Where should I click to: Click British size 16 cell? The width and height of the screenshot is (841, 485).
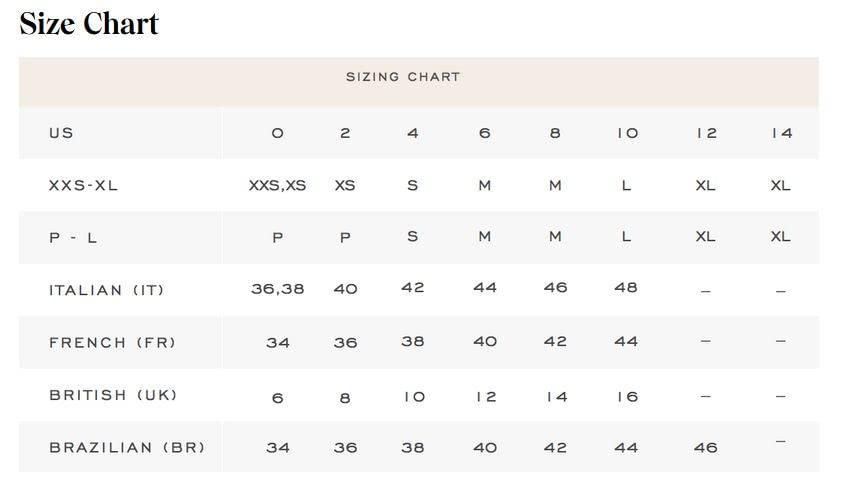pos(626,396)
